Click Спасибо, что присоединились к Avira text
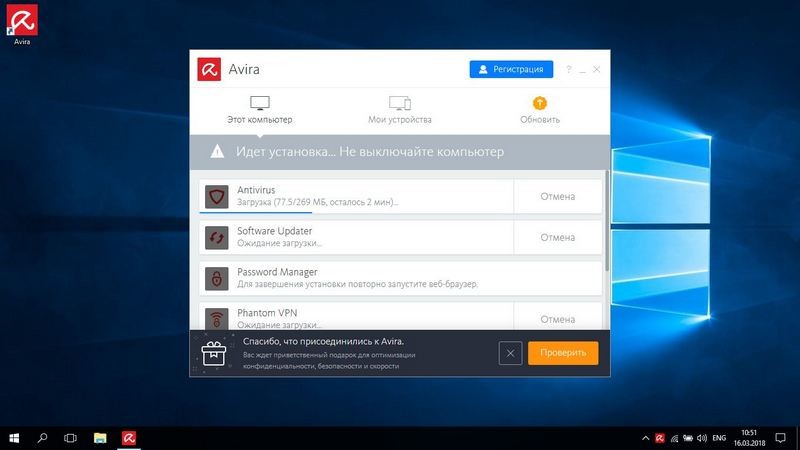This screenshot has width=800, height=450. coord(323,341)
